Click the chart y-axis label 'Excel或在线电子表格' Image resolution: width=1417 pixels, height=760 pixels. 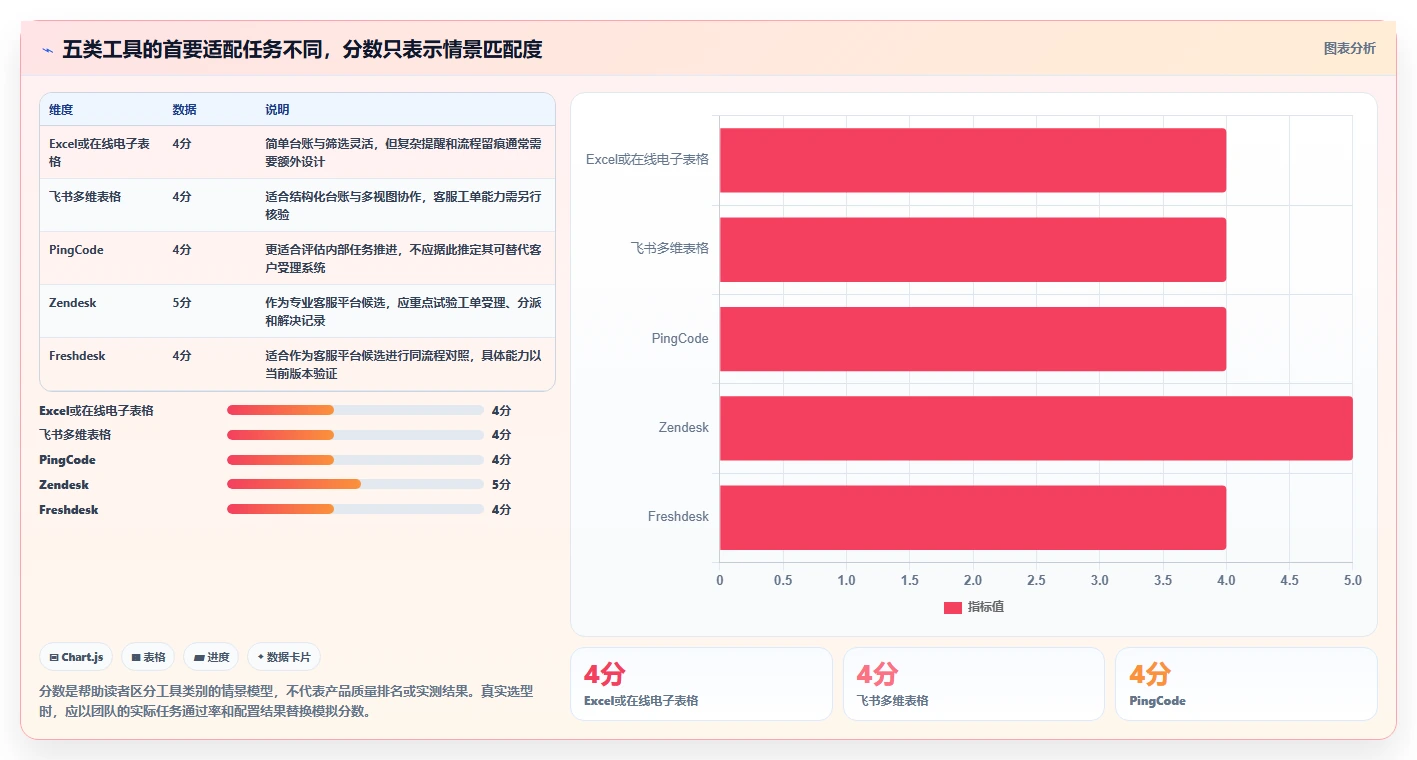pos(647,159)
